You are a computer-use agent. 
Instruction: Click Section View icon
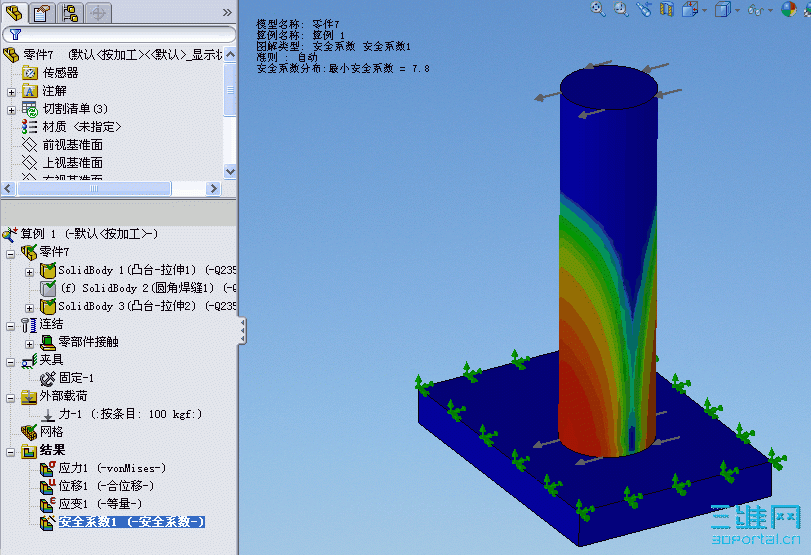click(x=667, y=9)
